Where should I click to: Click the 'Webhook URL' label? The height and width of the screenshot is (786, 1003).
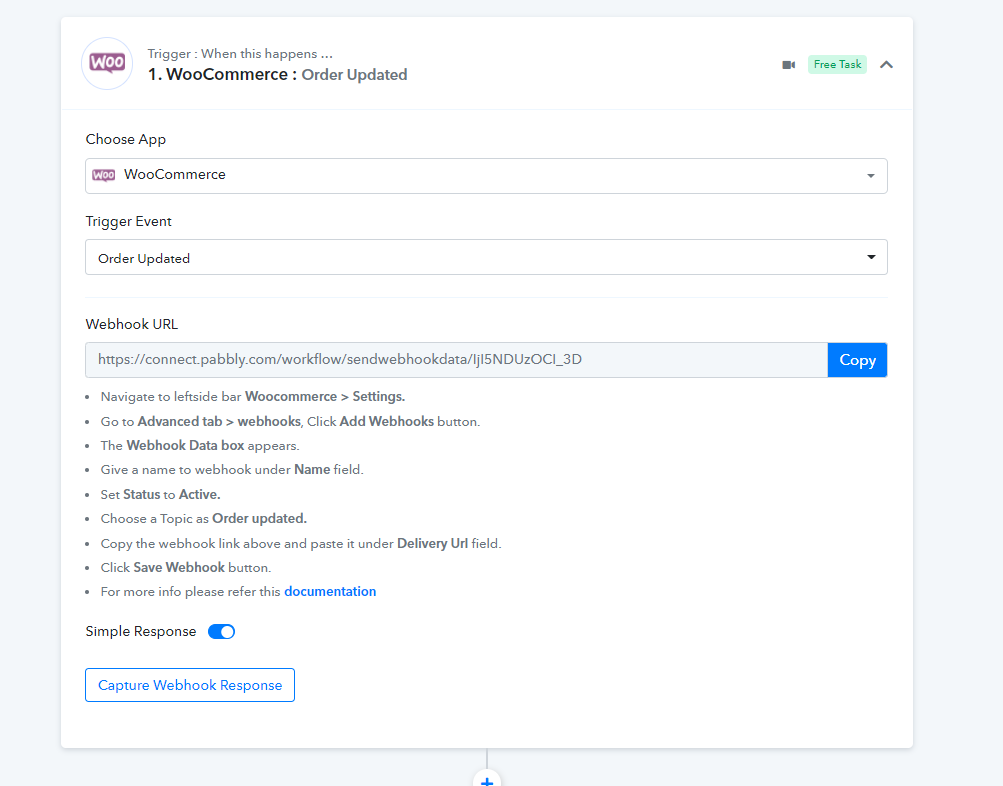[132, 324]
